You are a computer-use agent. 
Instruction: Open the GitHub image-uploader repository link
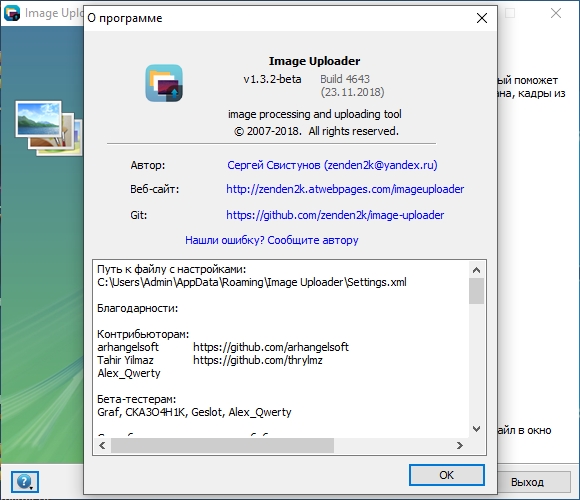click(x=335, y=215)
